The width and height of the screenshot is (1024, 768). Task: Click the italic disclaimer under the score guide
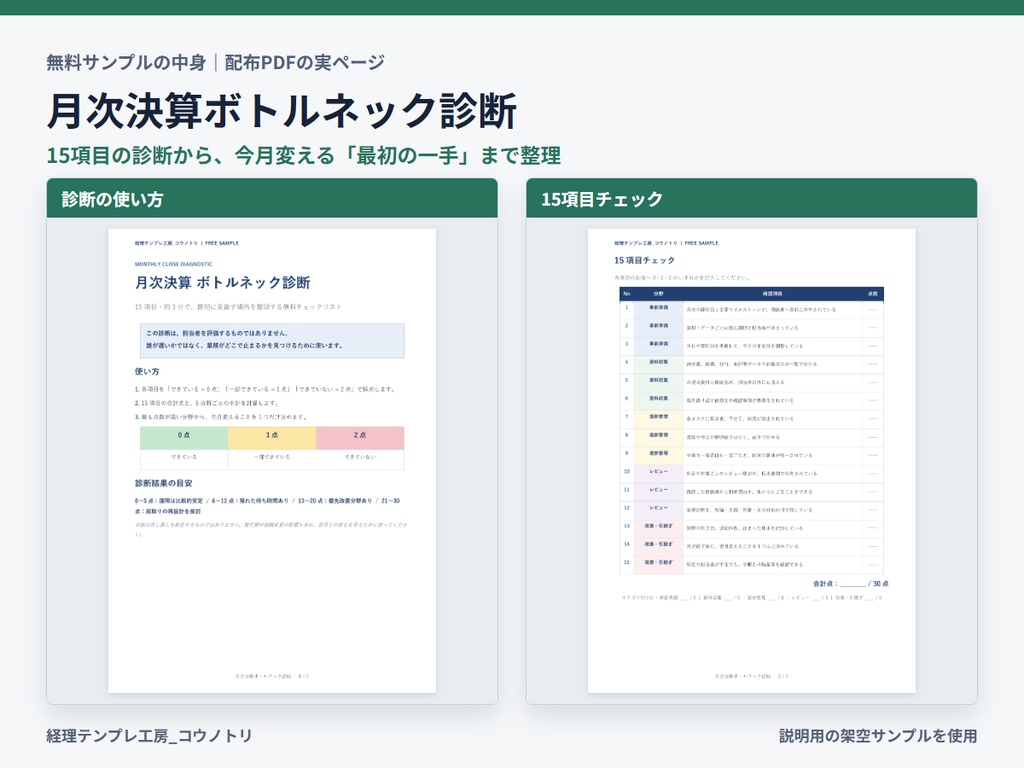(x=270, y=530)
